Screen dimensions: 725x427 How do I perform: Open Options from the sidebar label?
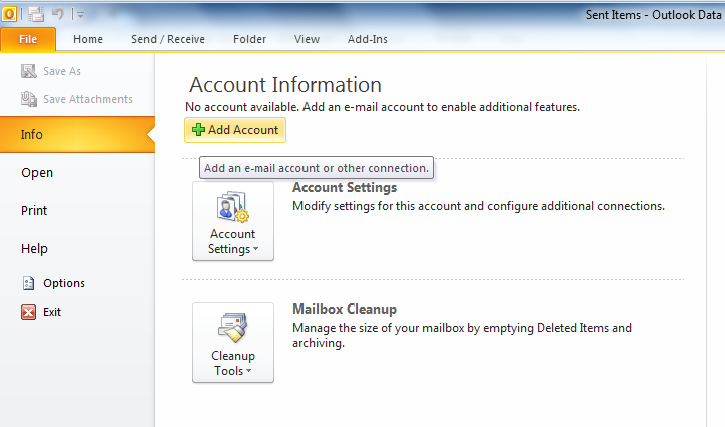[x=64, y=283]
